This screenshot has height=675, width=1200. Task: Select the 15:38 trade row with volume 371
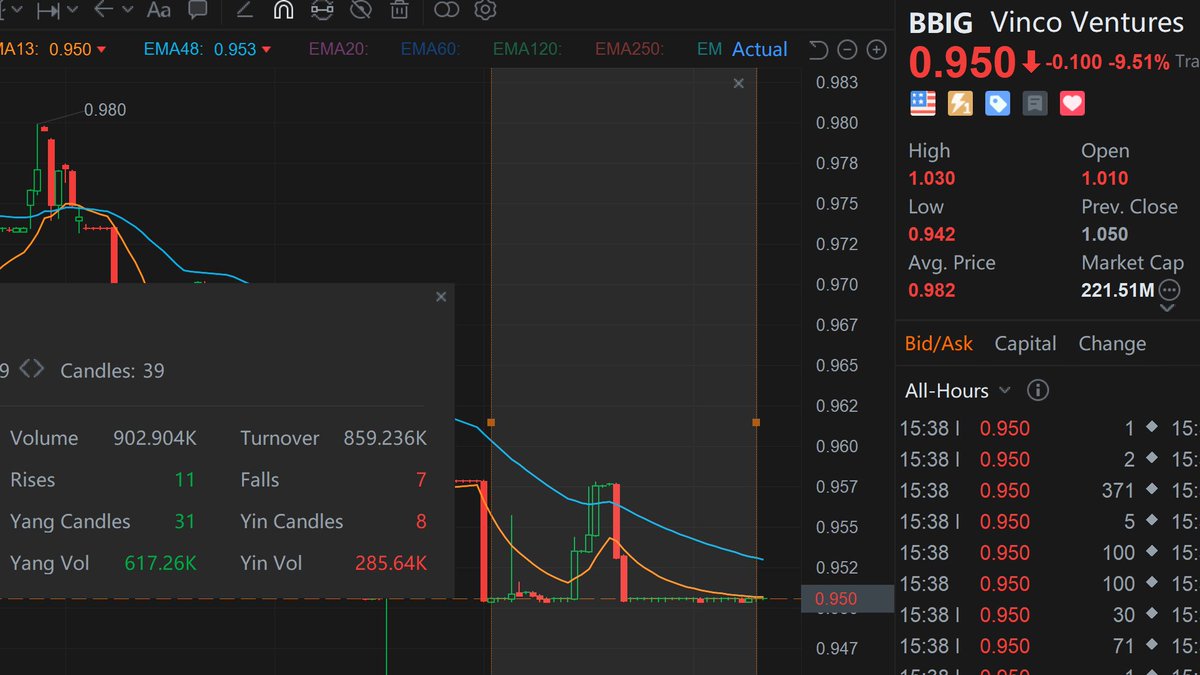tap(1047, 490)
